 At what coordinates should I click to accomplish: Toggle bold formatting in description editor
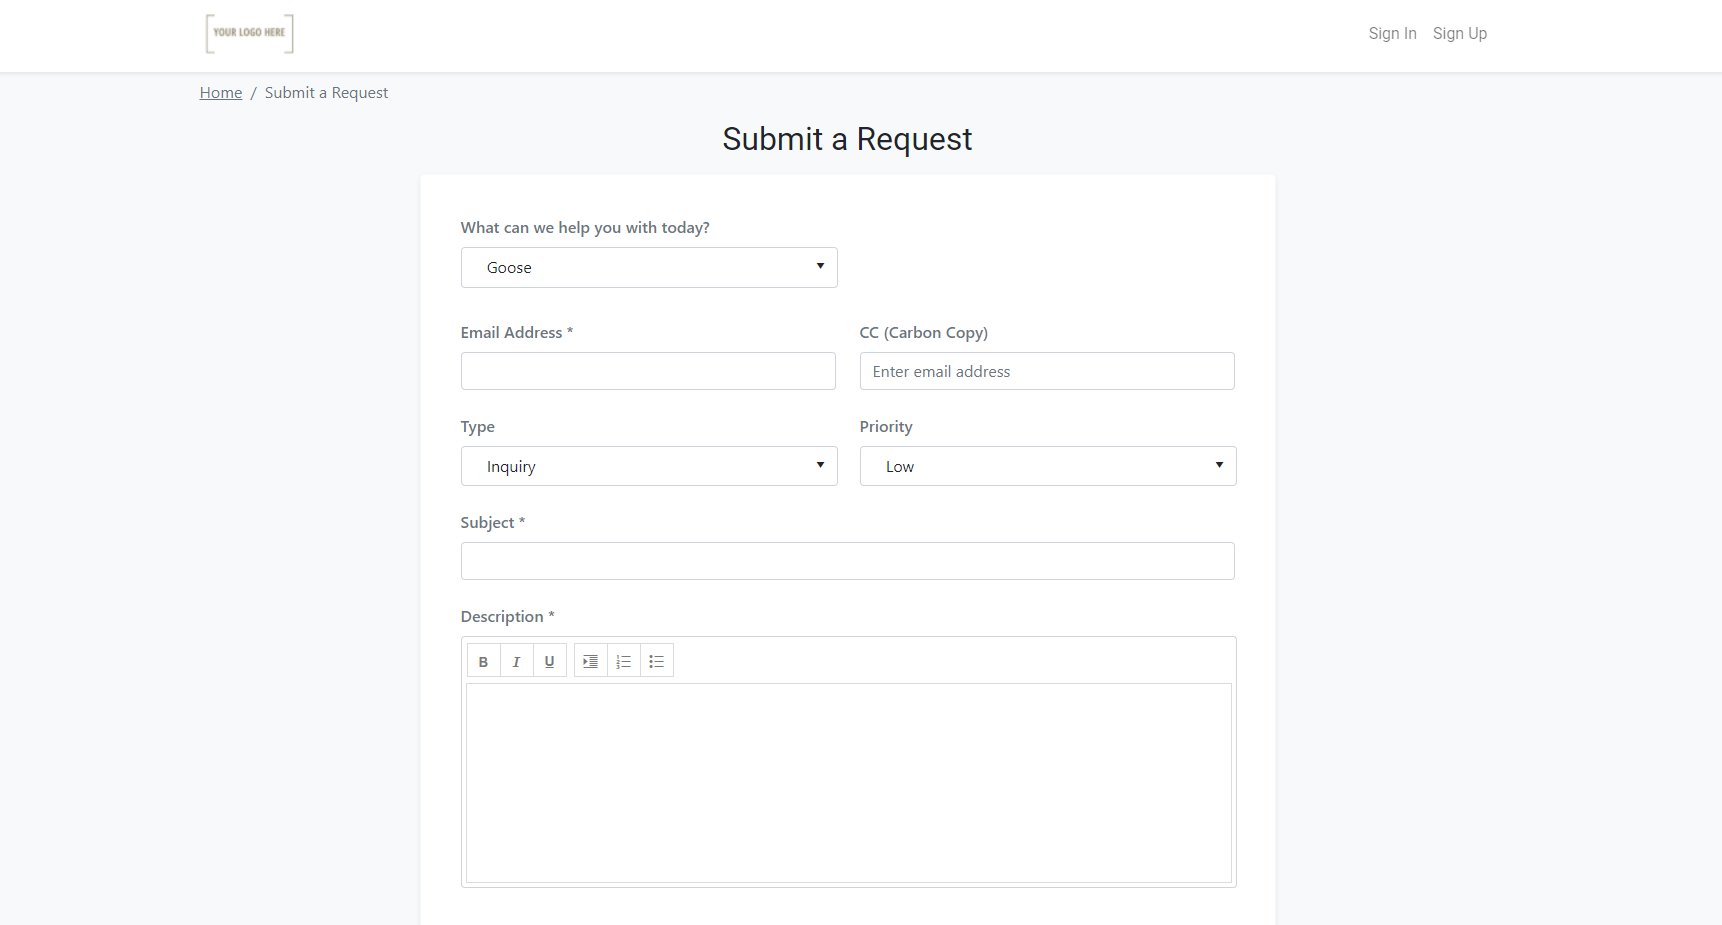484,661
